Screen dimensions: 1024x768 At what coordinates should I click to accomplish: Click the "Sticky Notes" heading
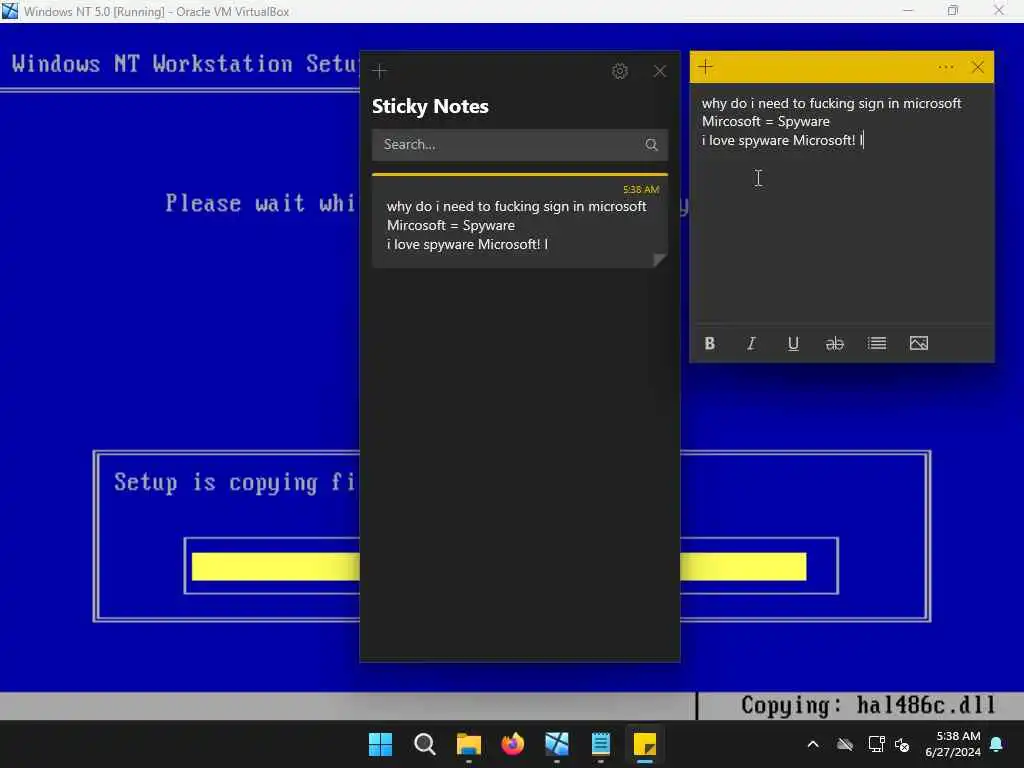click(430, 106)
